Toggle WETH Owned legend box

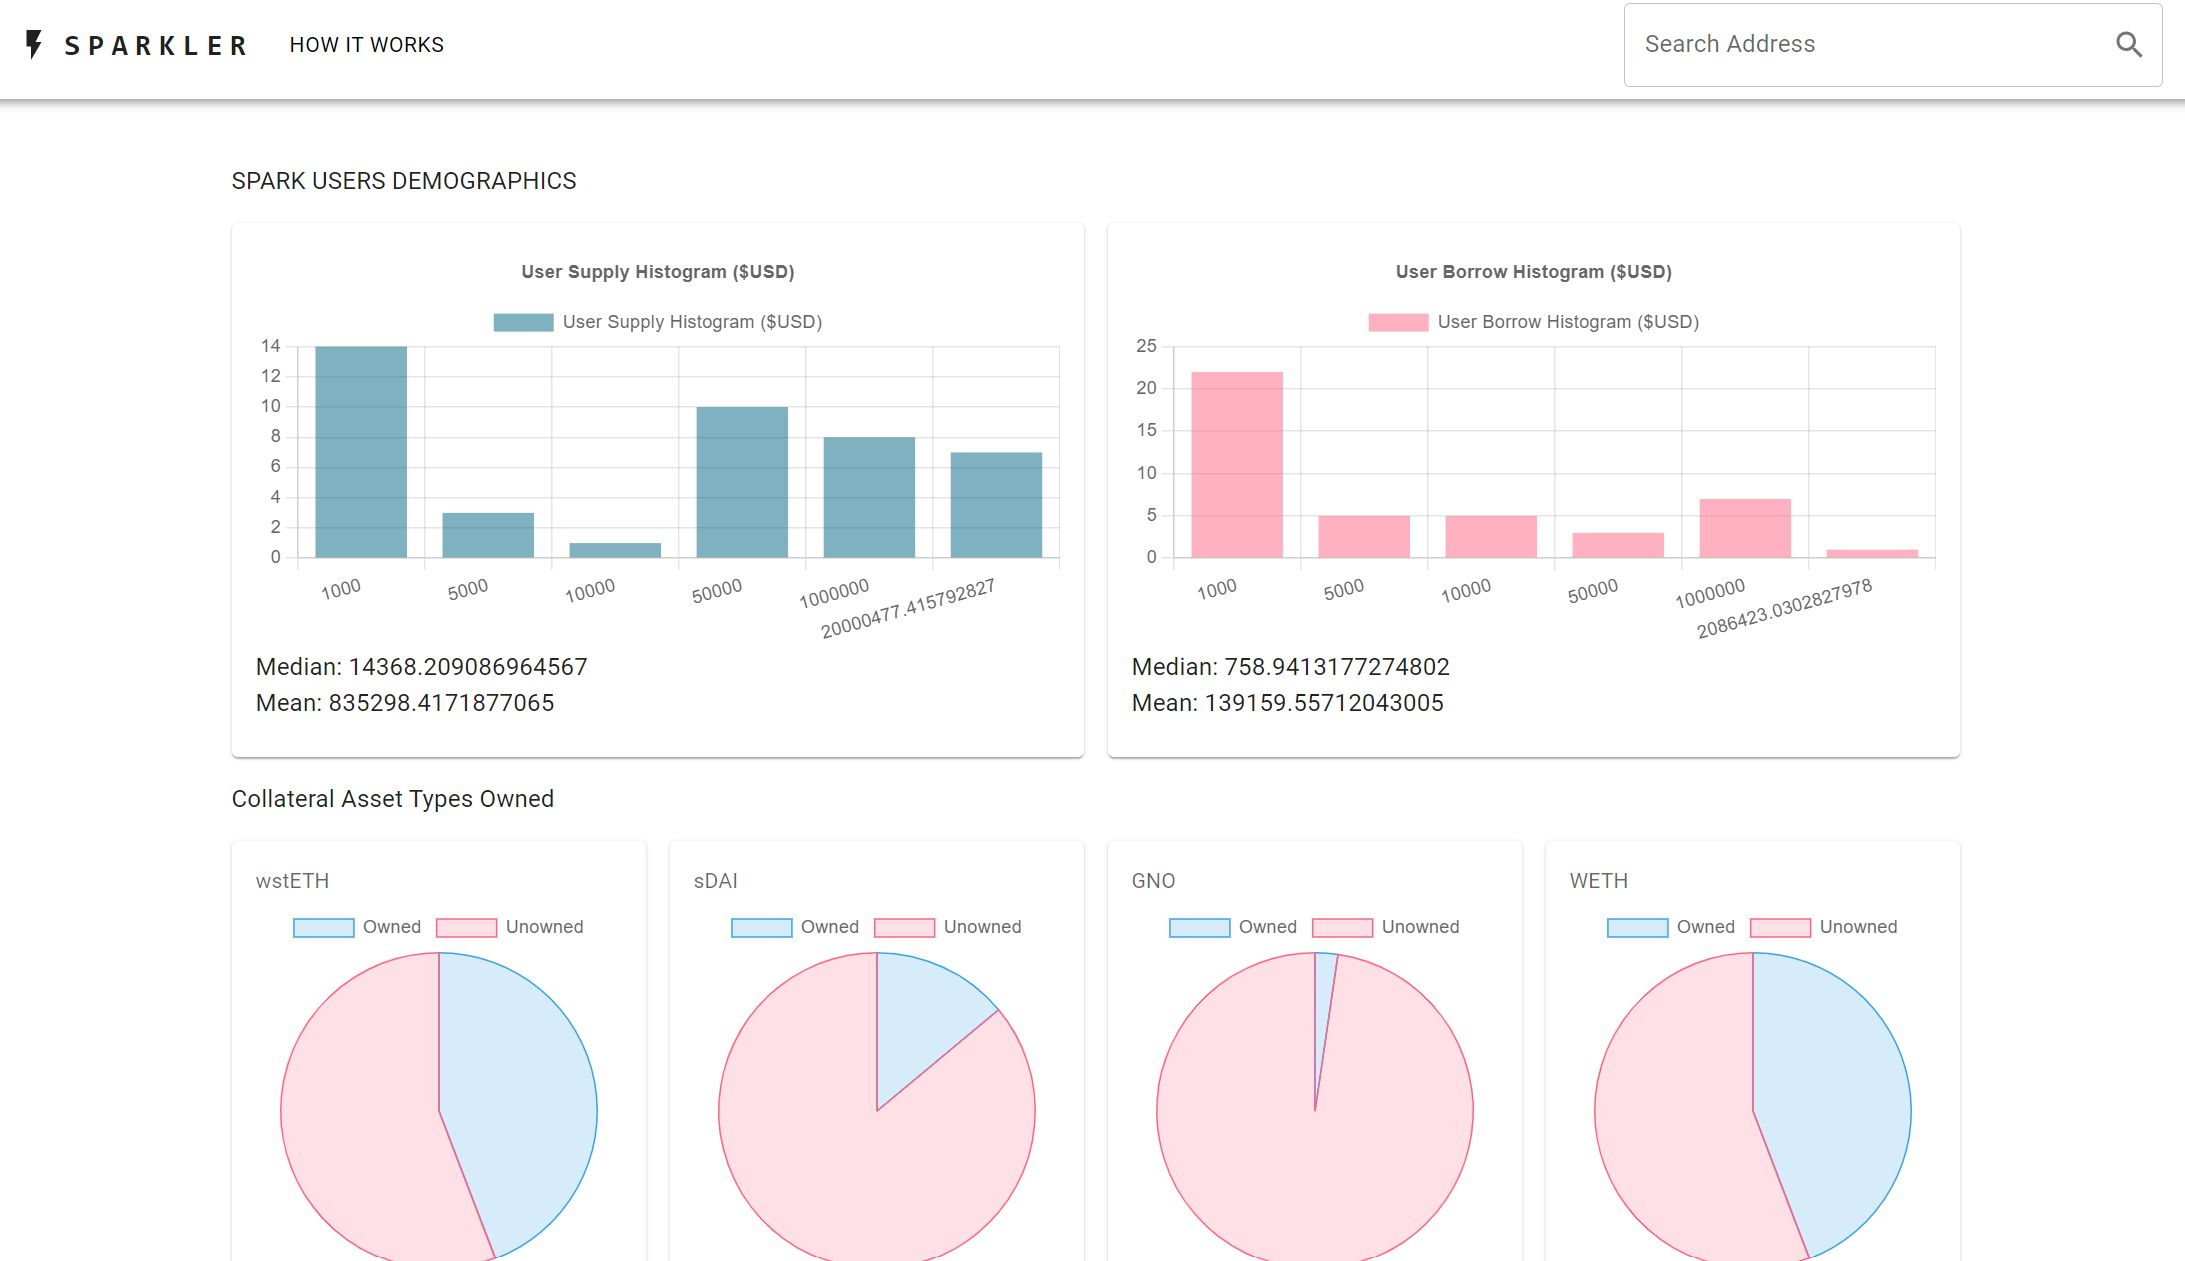click(x=1637, y=927)
